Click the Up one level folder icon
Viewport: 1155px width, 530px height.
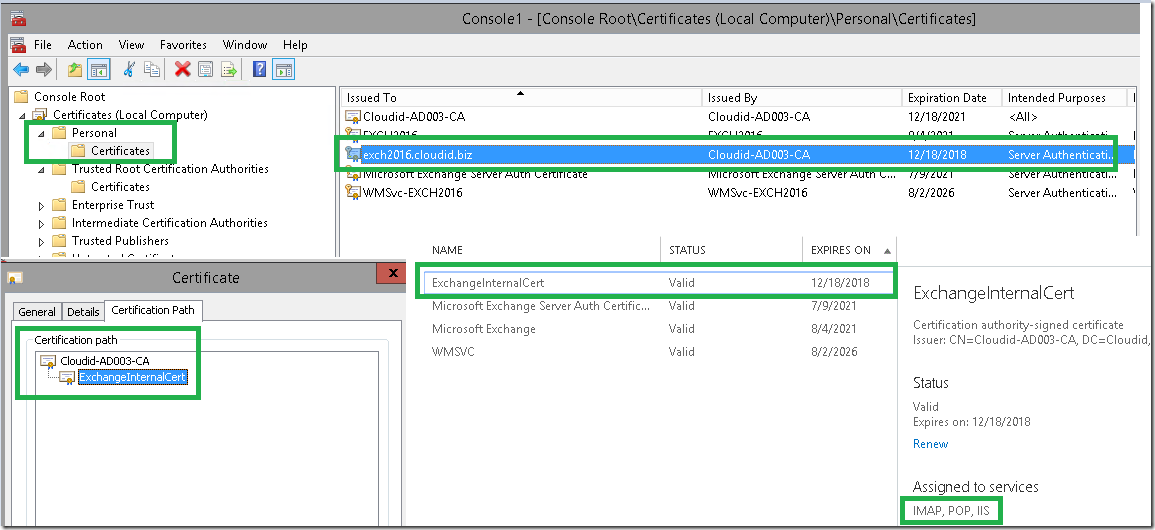(74, 70)
